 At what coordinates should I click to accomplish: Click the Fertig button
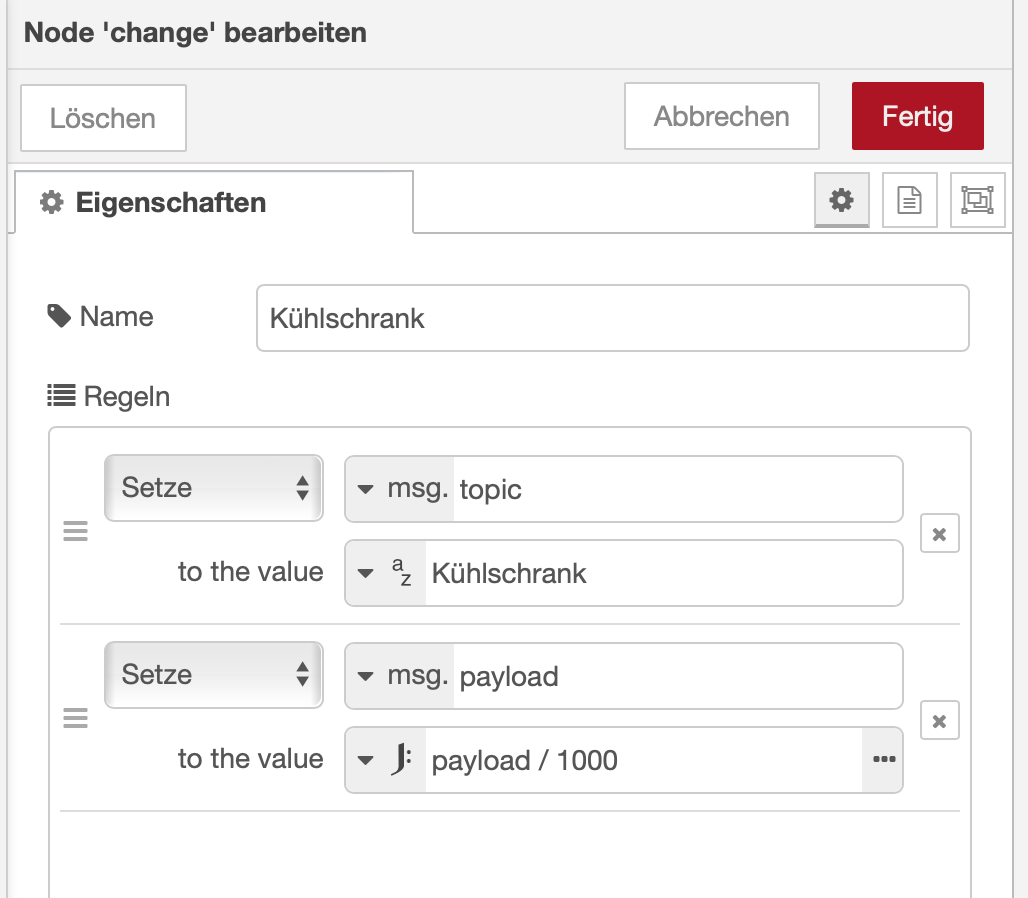point(917,117)
